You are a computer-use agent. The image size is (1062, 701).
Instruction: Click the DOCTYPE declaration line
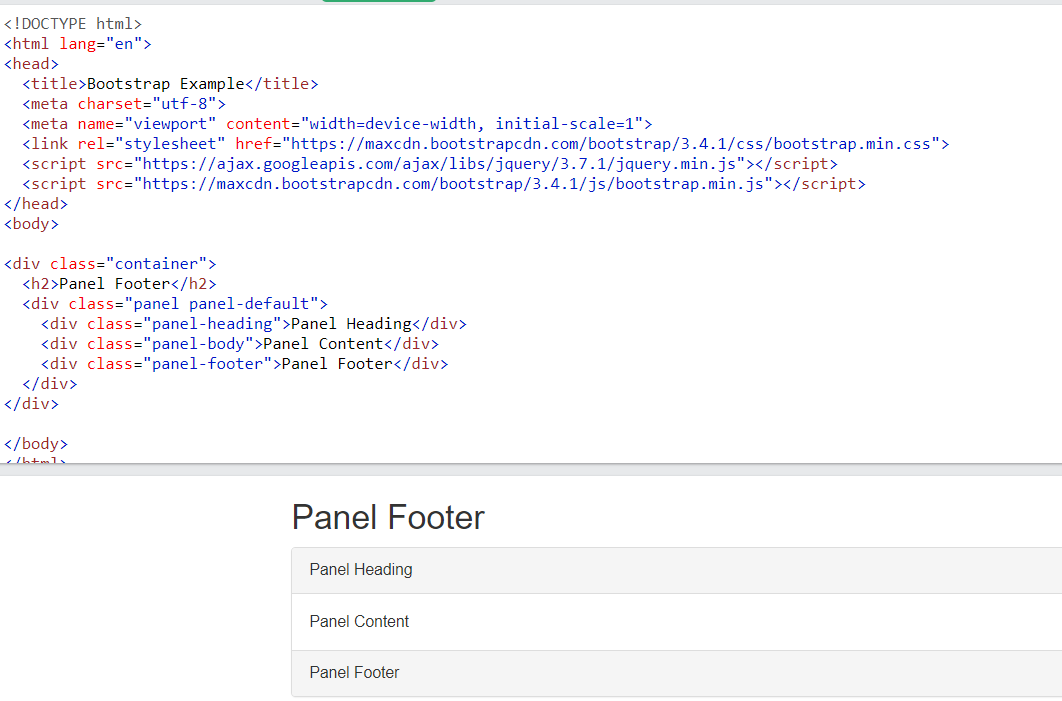pyautogui.click(x=72, y=23)
